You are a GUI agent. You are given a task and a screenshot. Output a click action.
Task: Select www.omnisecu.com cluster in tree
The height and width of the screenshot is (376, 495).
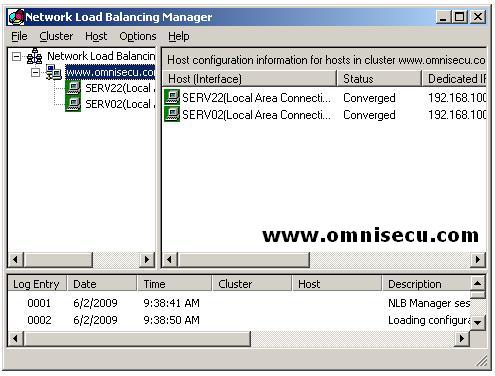pyautogui.click(x=110, y=72)
